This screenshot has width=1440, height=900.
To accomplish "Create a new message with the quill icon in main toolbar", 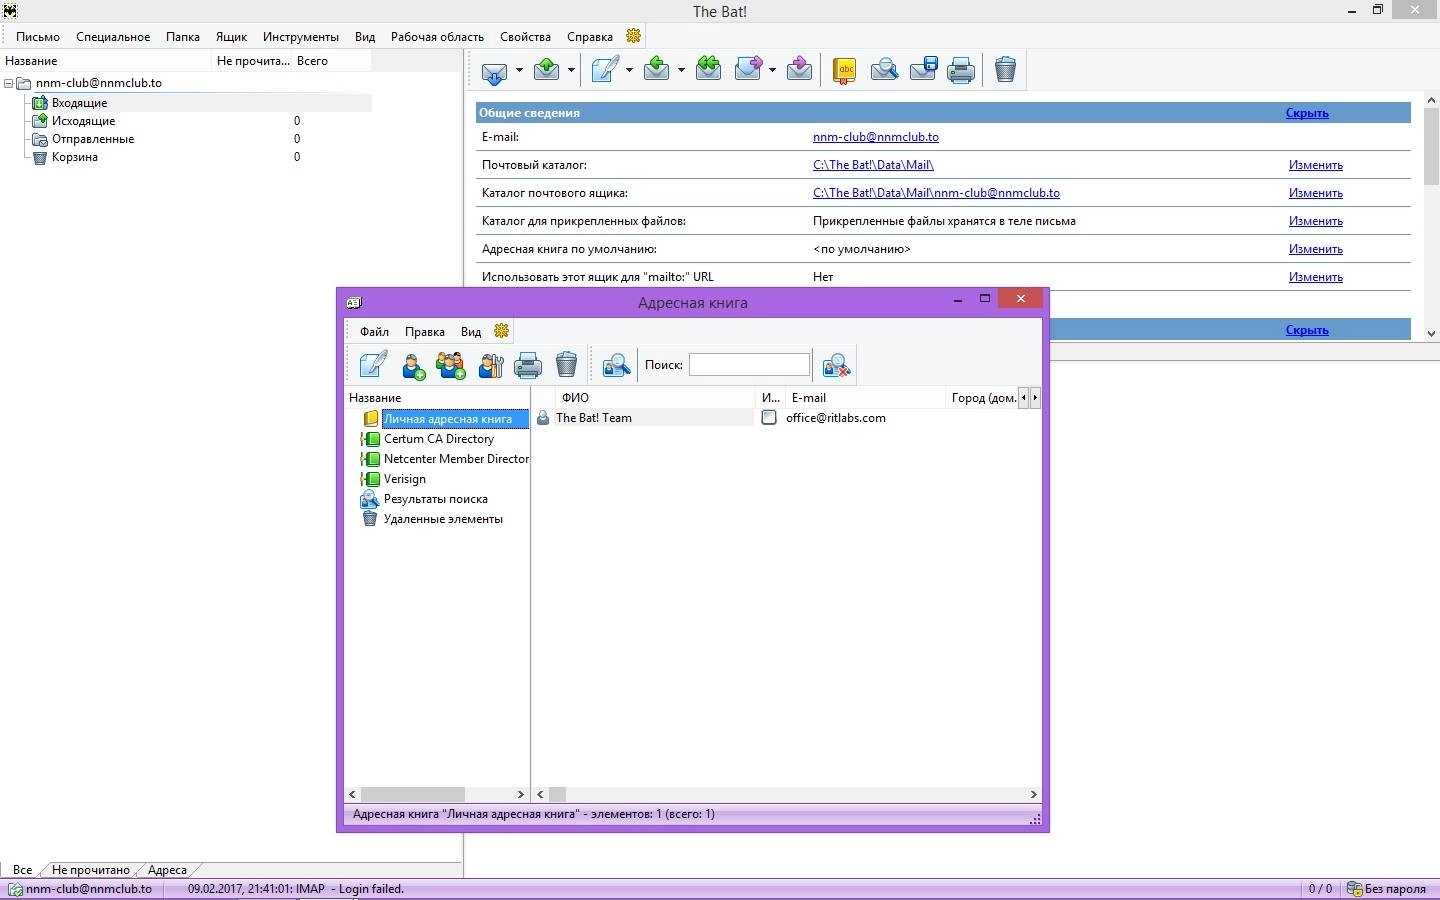I will pos(606,69).
